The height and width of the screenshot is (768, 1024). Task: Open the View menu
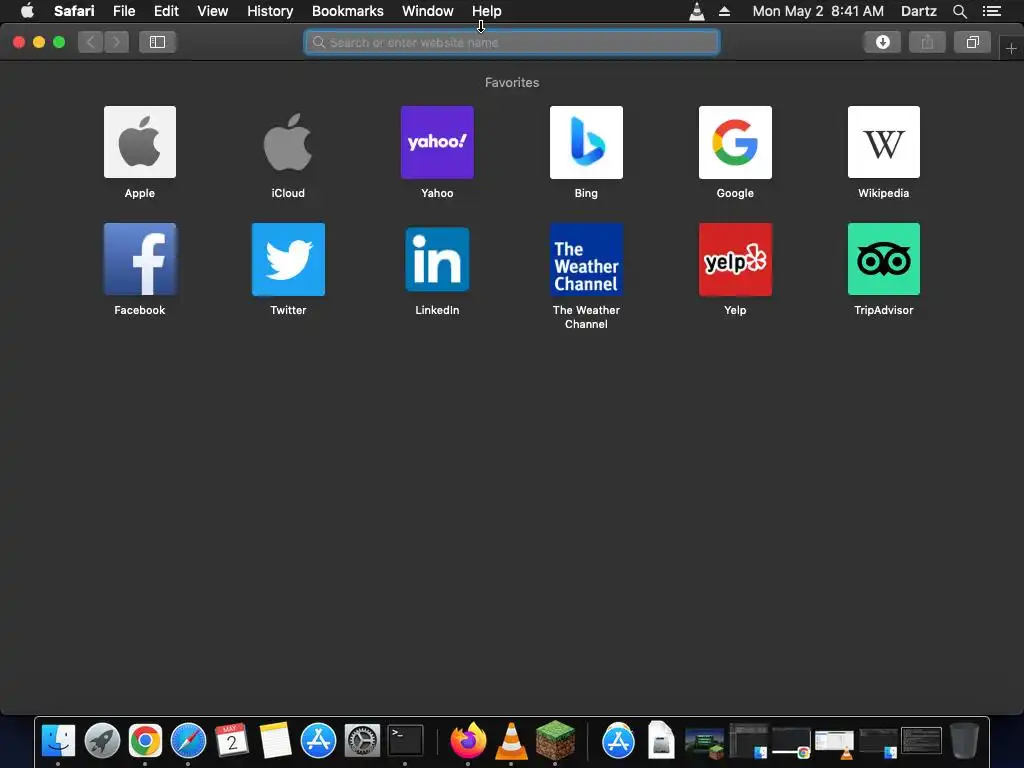[213, 11]
